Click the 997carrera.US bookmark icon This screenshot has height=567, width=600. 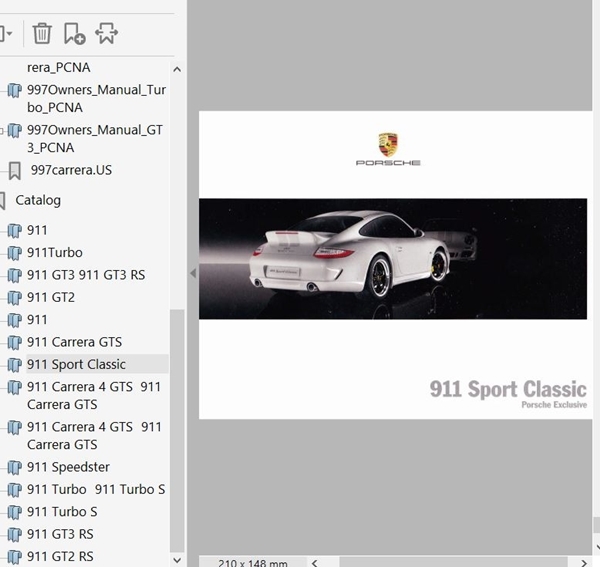(x=15, y=171)
